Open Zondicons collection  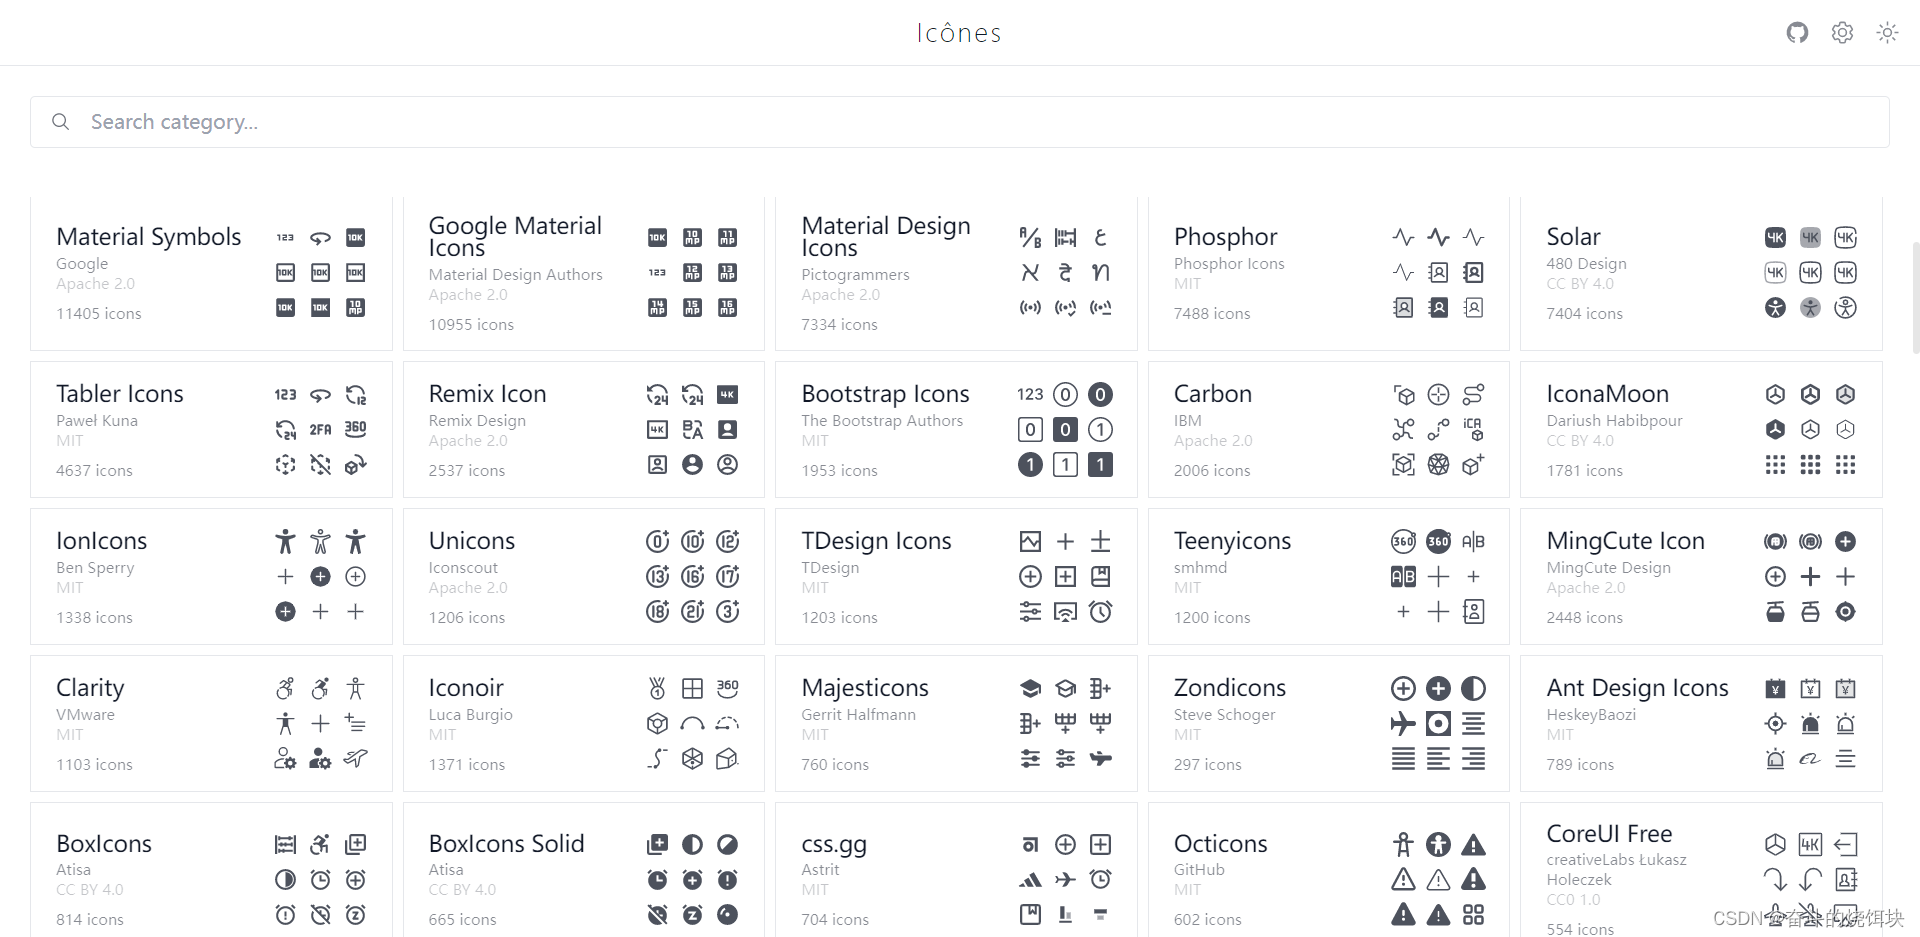[x=1329, y=724]
